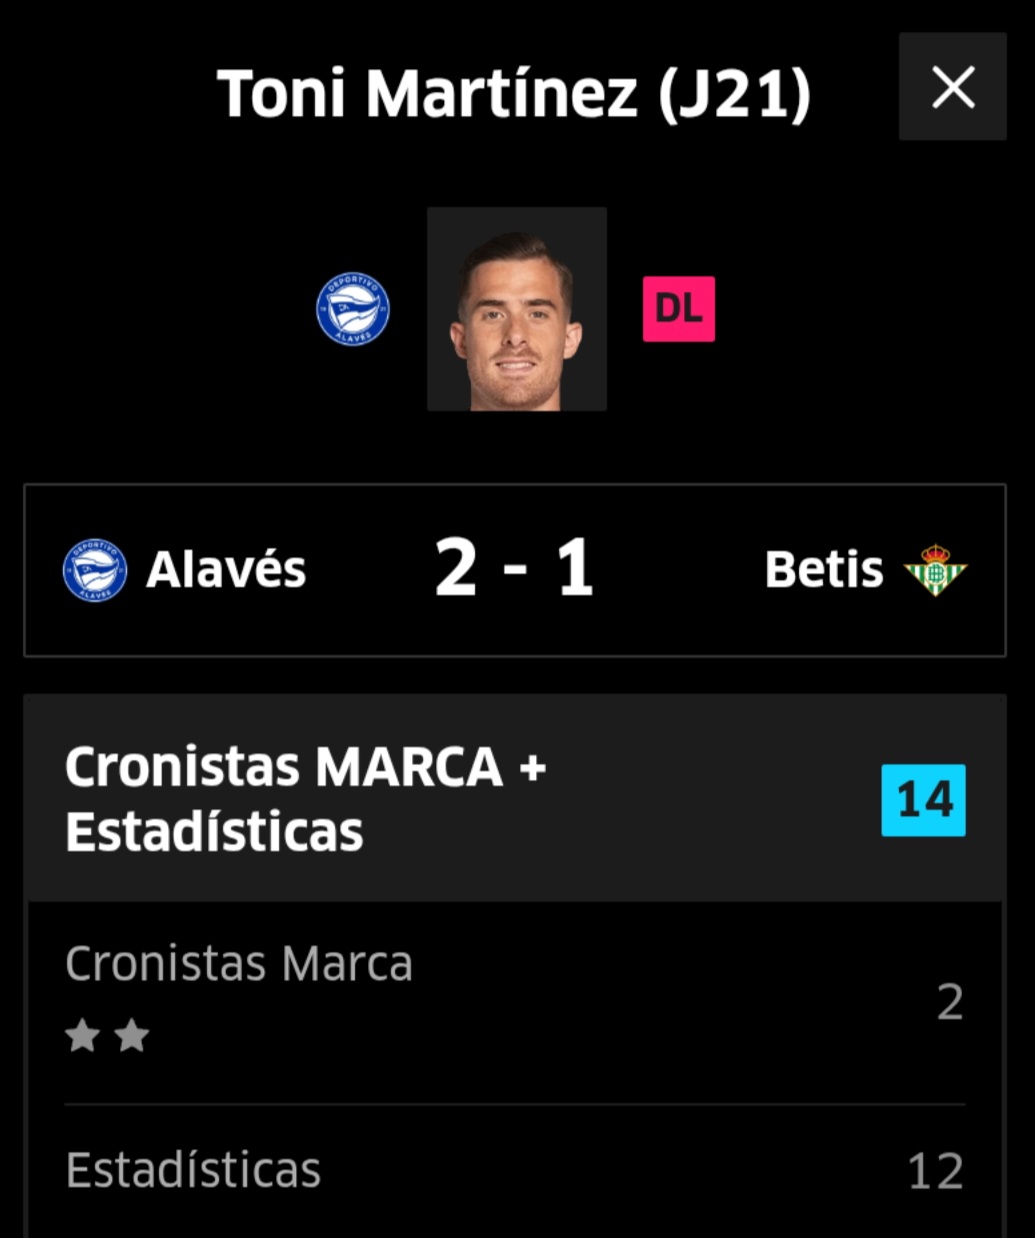Close the Toni Martínez player panel
The image size is (1035, 1238).
[952, 87]
